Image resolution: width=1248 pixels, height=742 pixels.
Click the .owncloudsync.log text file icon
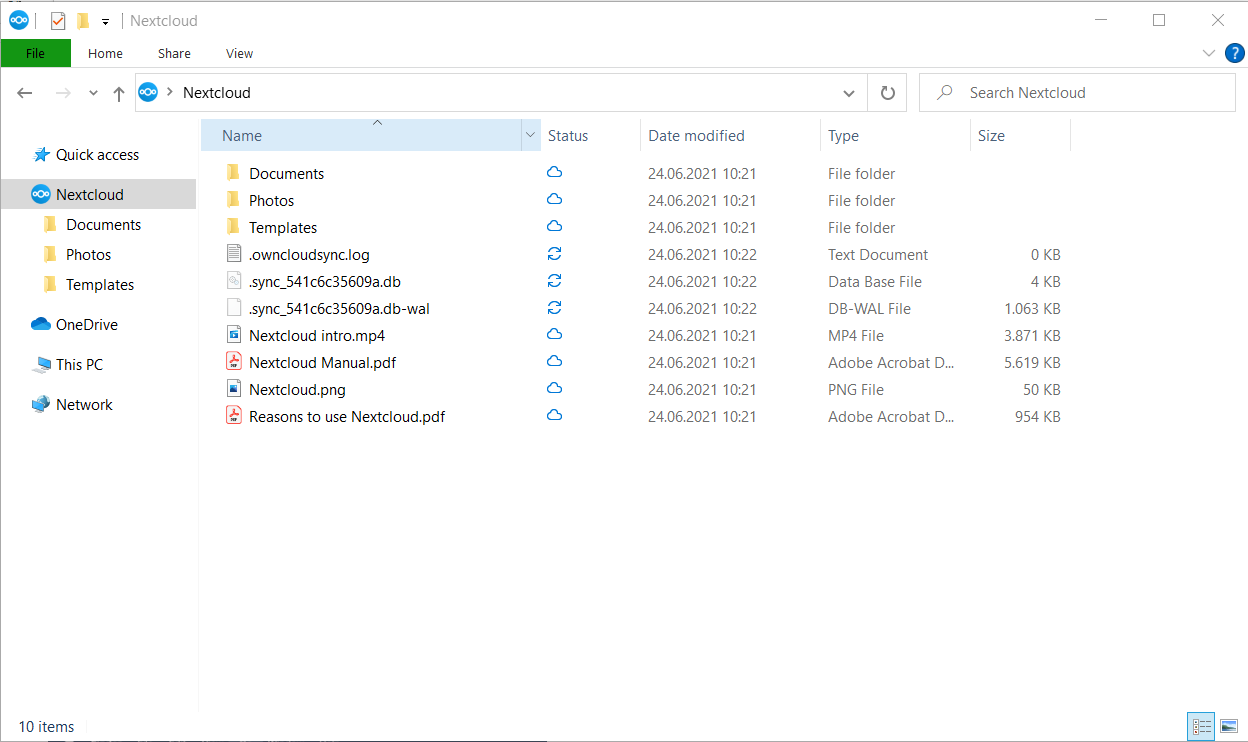[234, 254]
